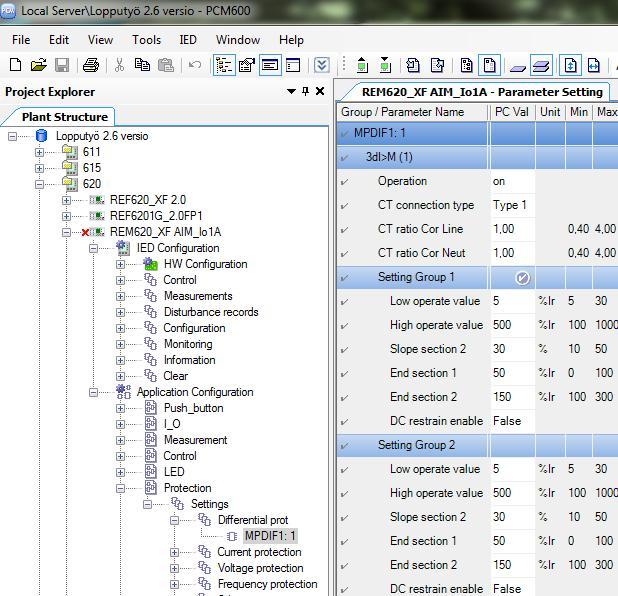Toggle the stacked layers all-groups icon
Screen dimensions: 618x596
[541, 65]
